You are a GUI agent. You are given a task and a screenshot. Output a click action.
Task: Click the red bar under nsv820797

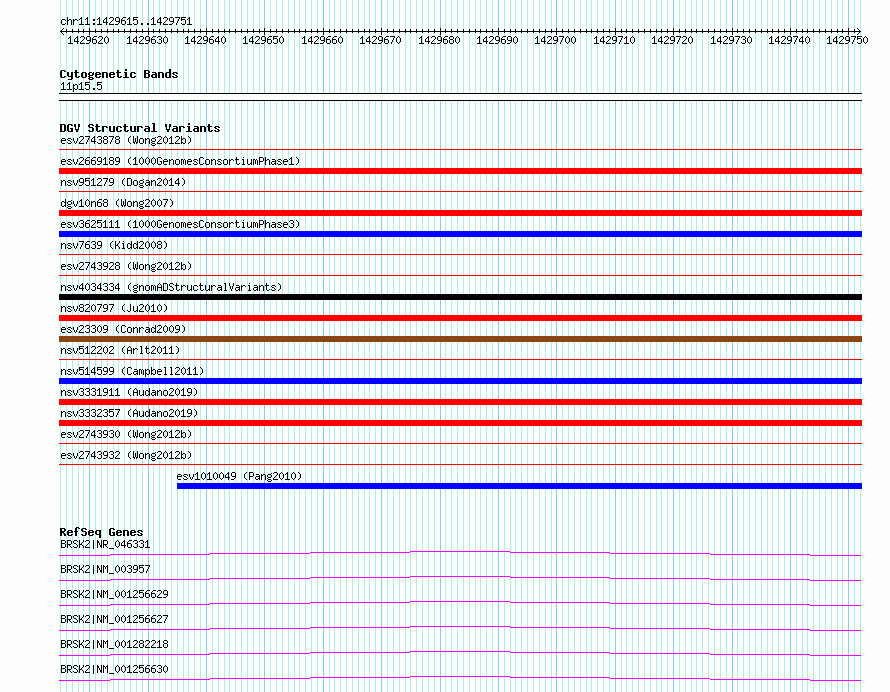[x=460, y=318]
